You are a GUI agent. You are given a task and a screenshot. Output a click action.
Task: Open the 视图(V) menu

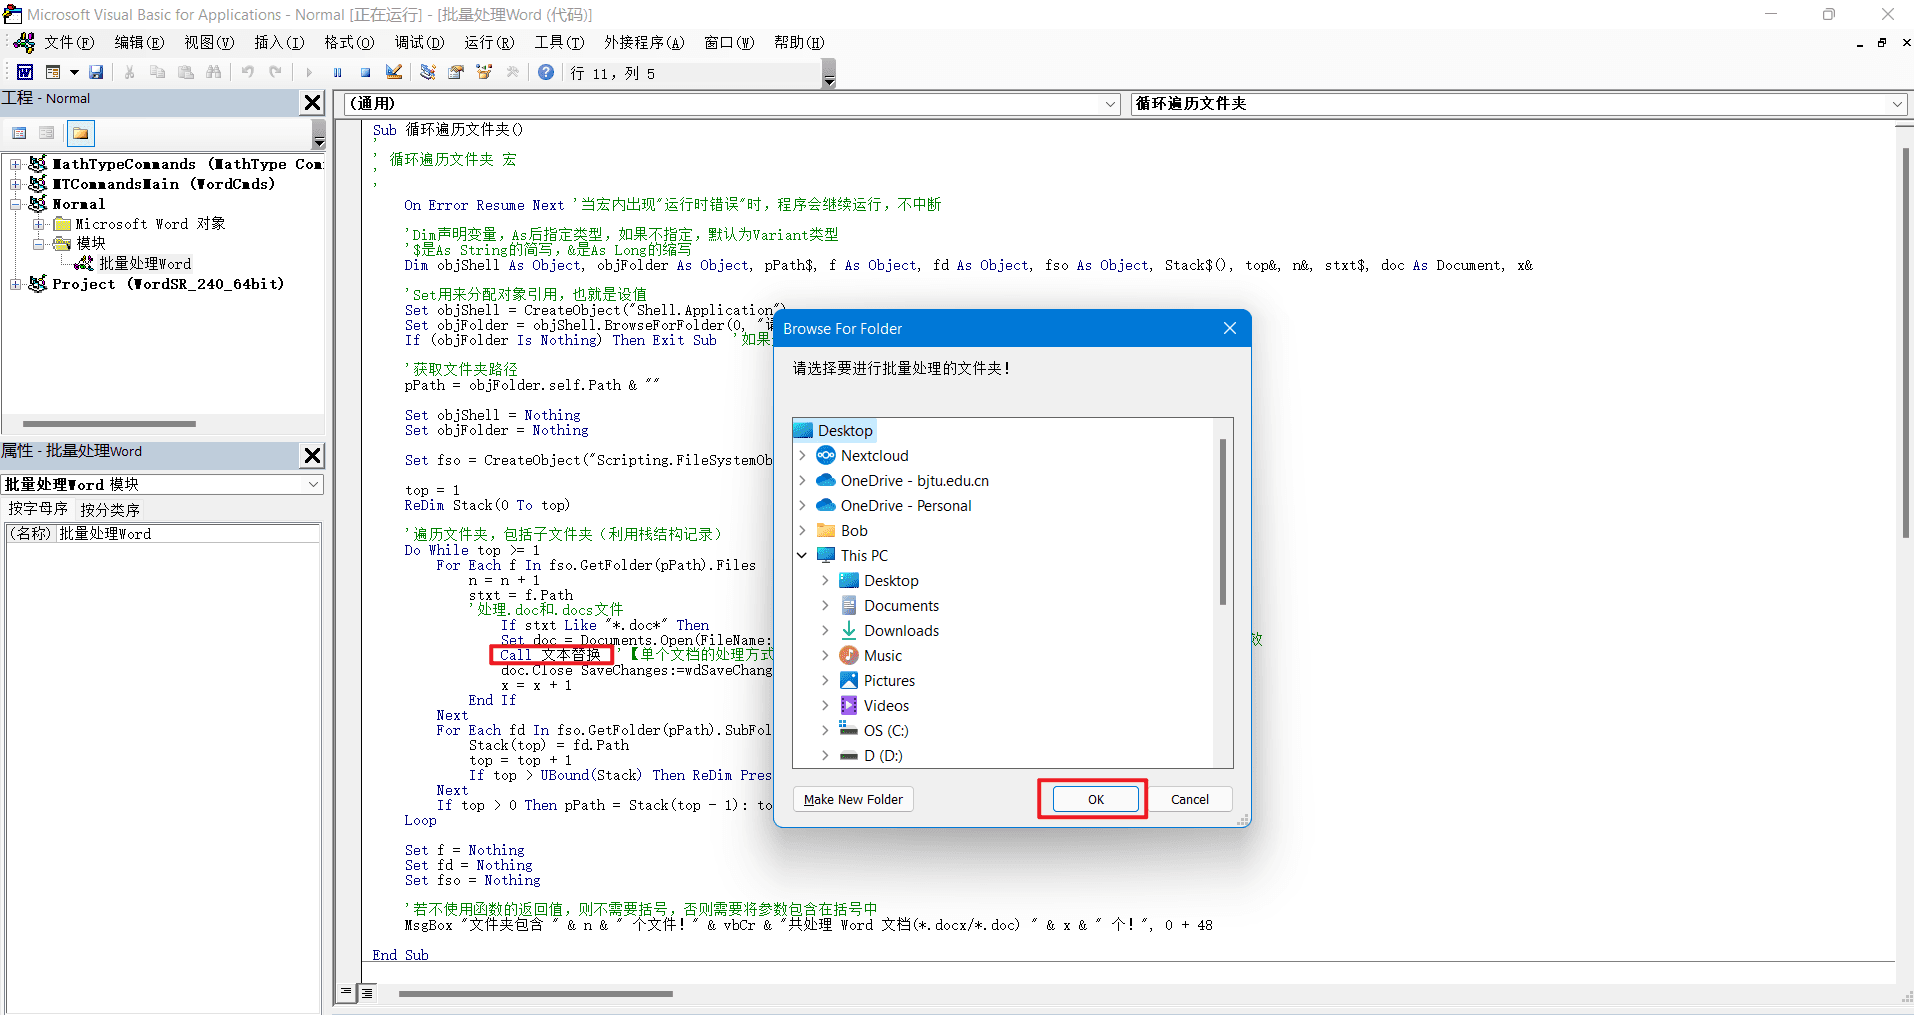pos(209,42)
